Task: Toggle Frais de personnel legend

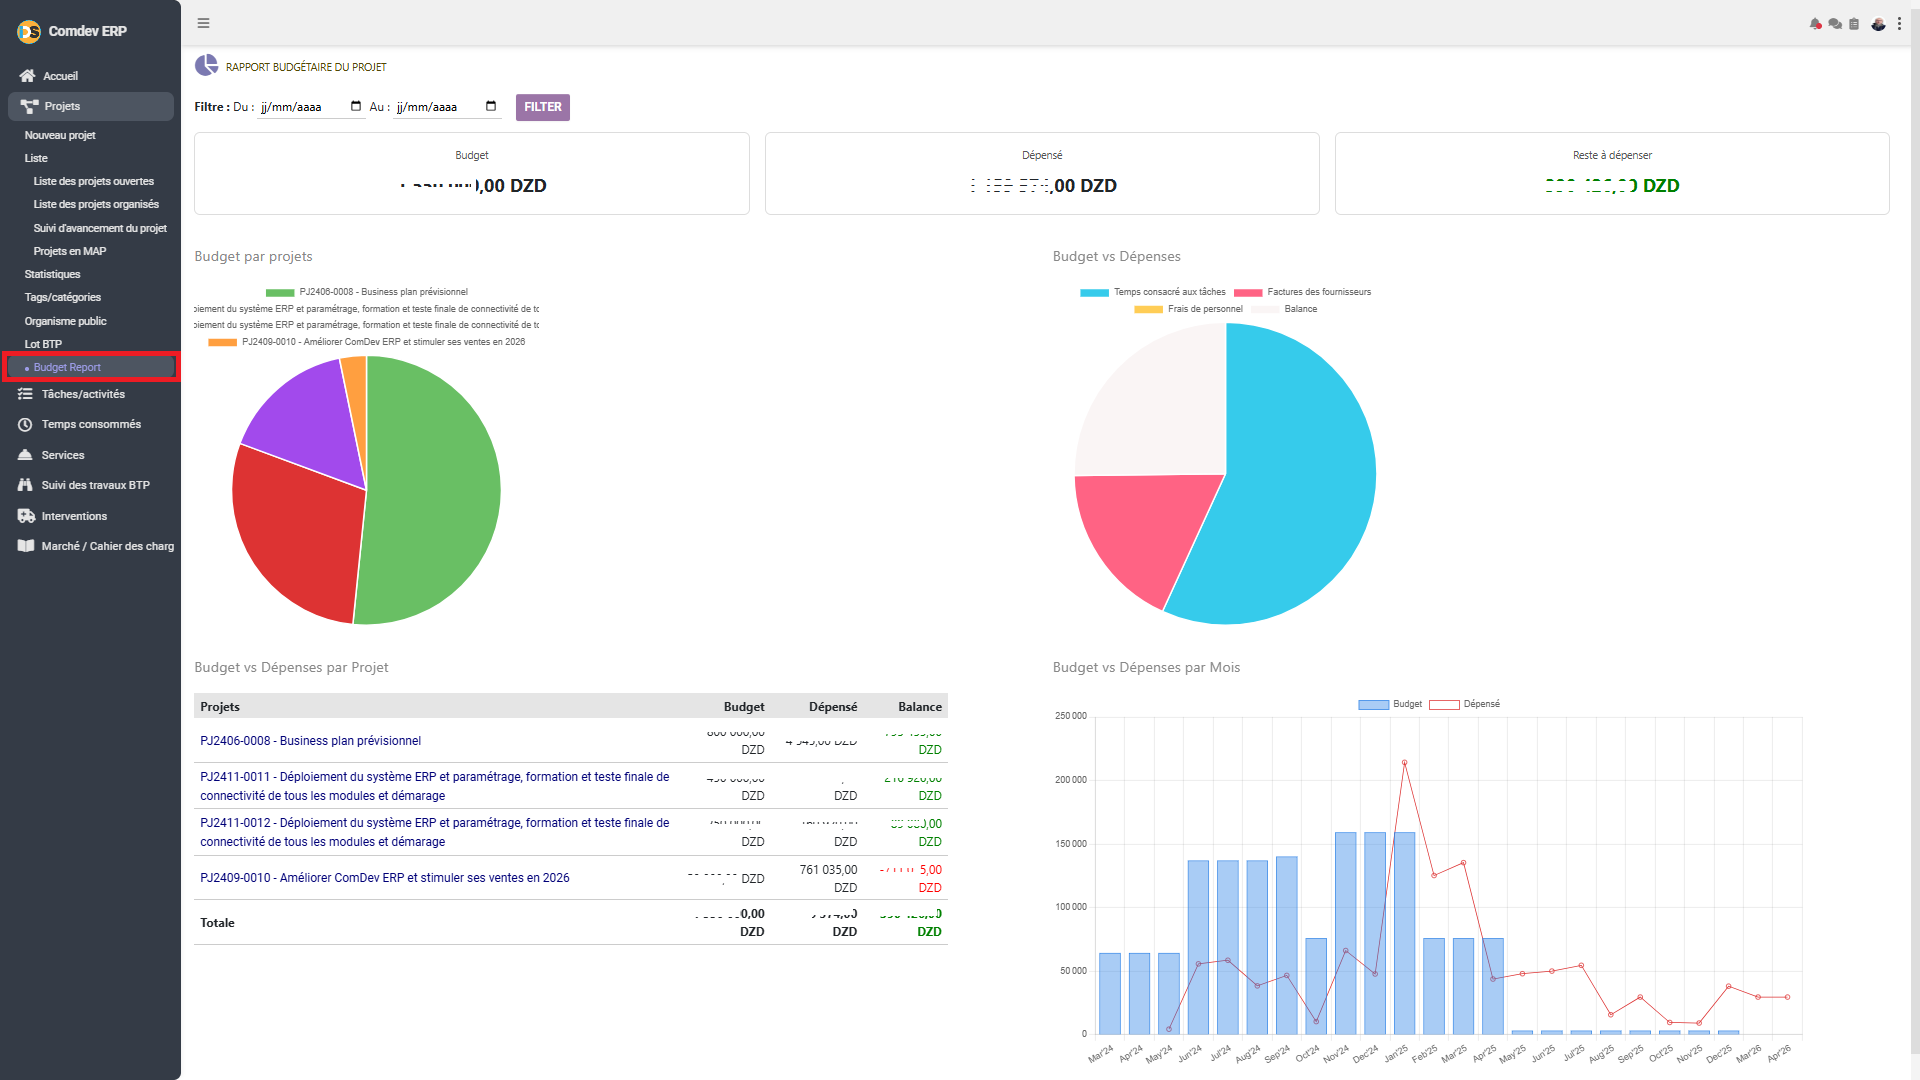Action: click(x=1188, y=309)
